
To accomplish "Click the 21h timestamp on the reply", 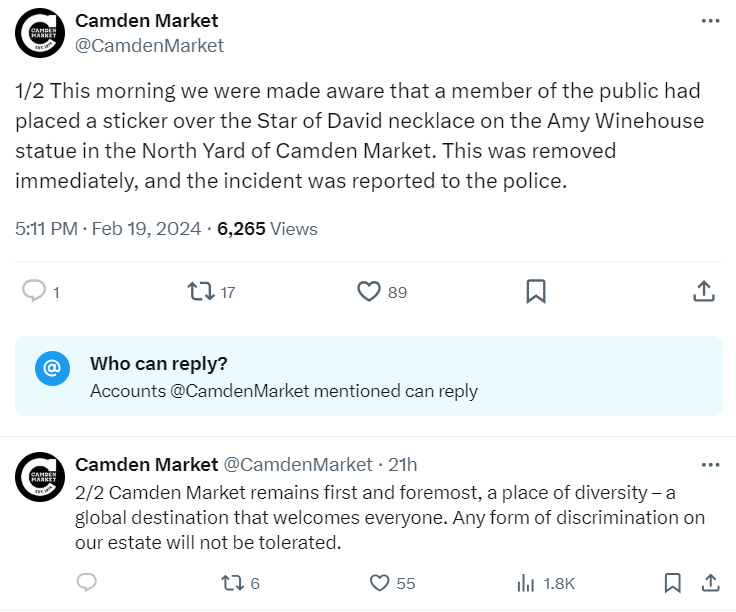I will 402,465.
